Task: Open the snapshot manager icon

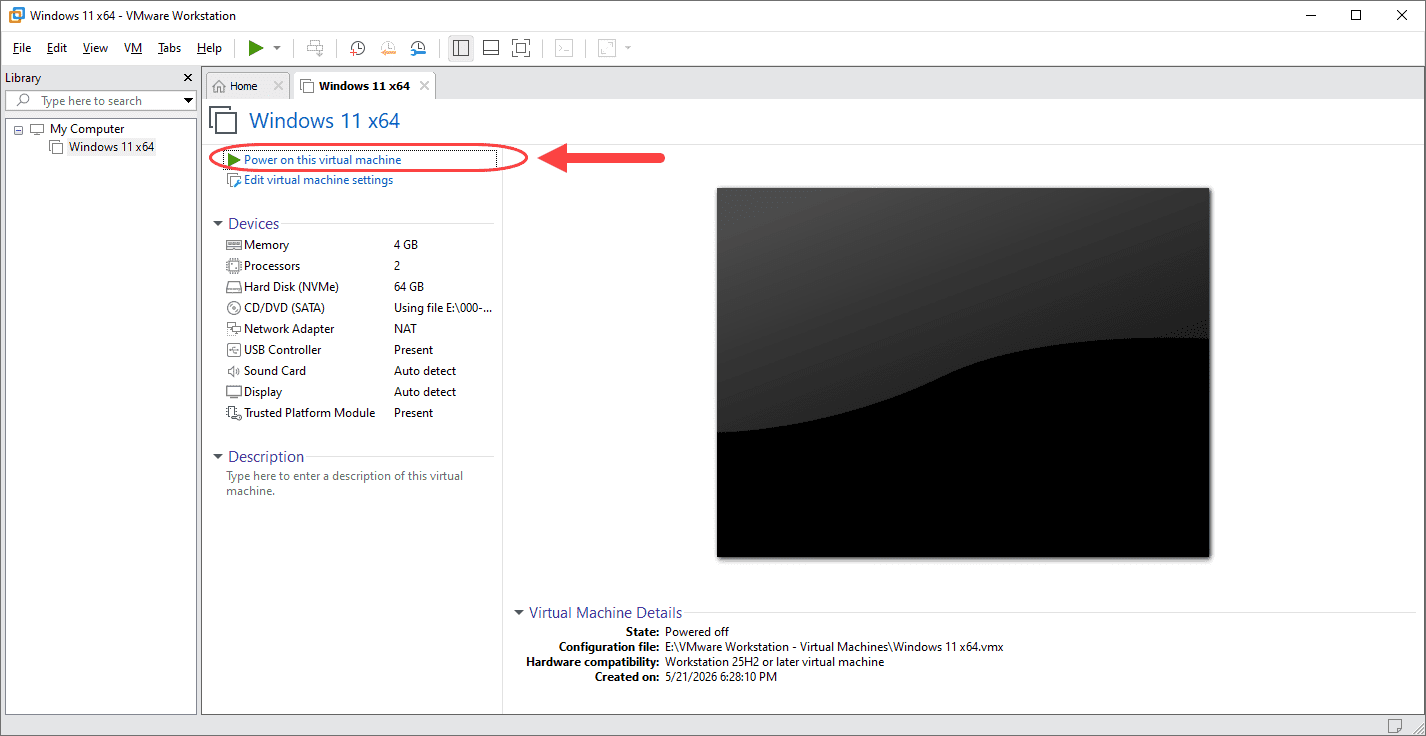Action: coord(419,48)
